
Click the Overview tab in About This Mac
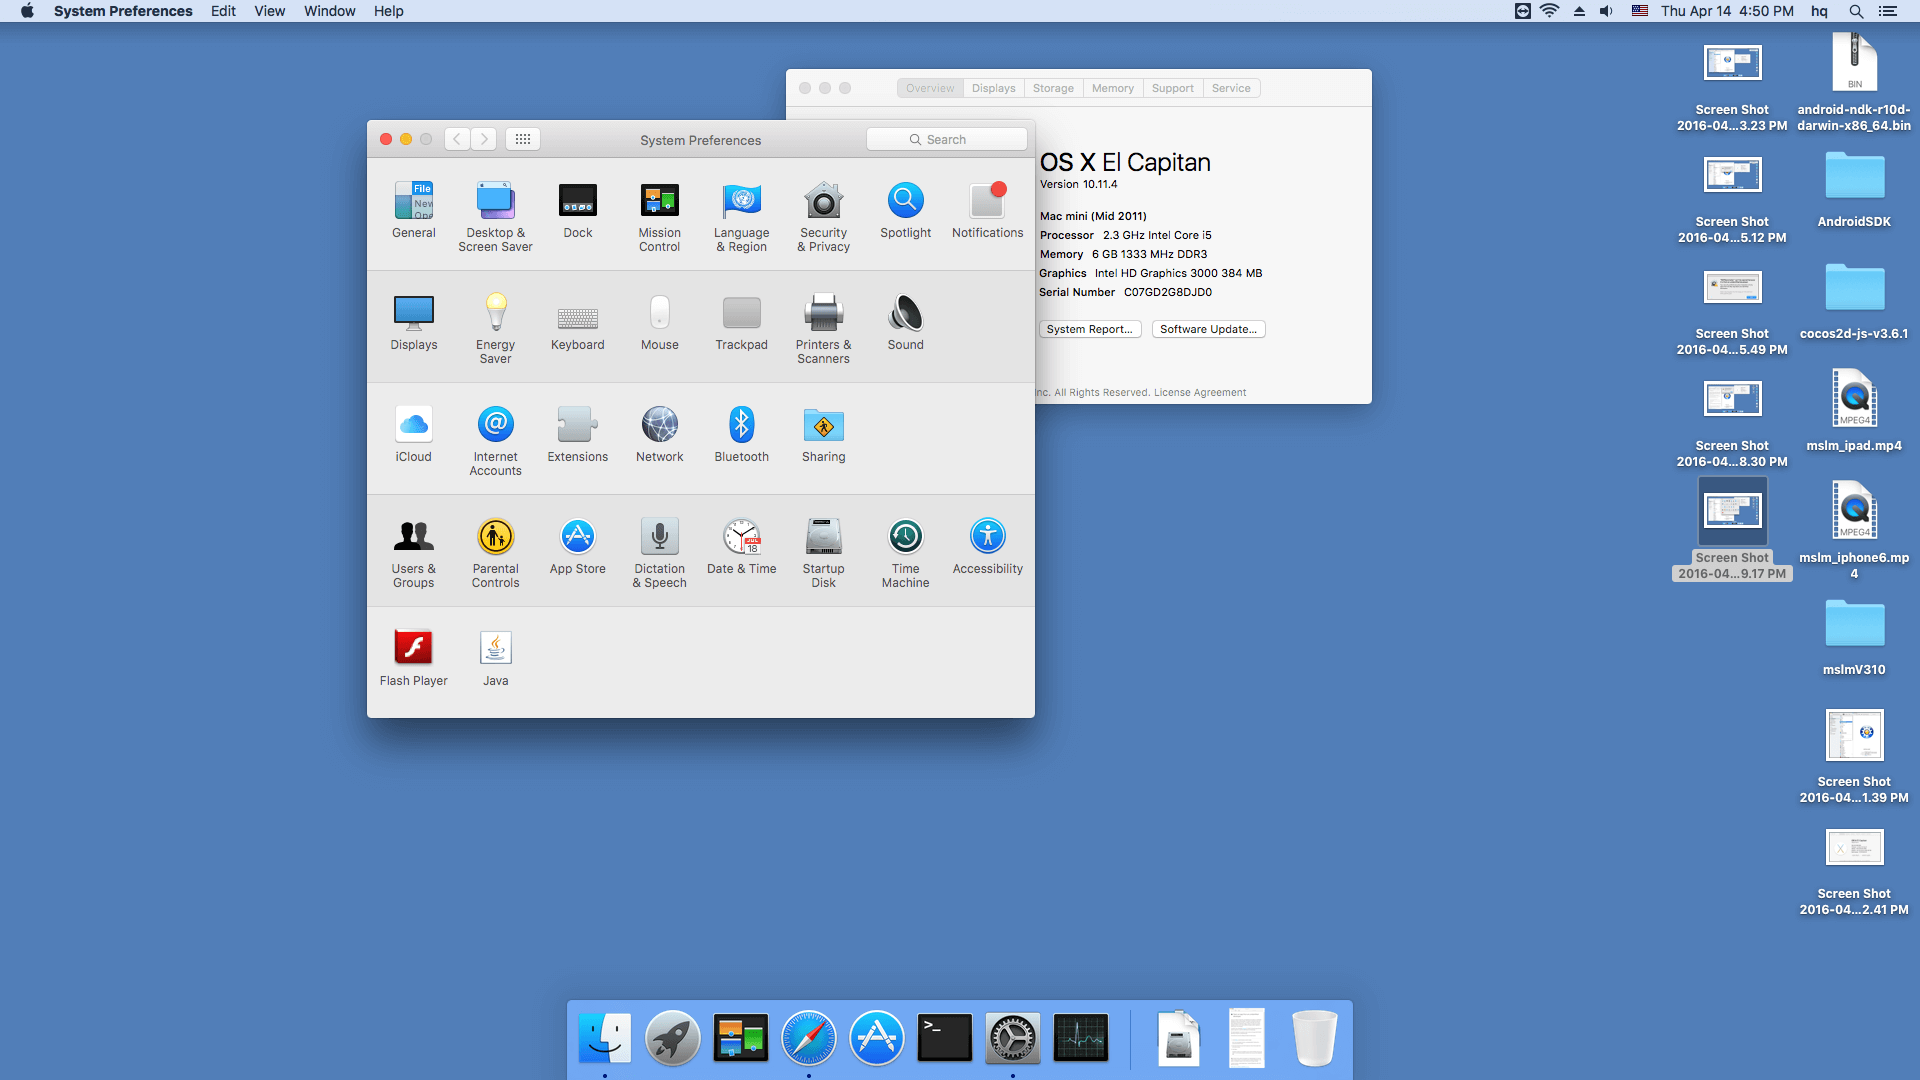point(928,87)
